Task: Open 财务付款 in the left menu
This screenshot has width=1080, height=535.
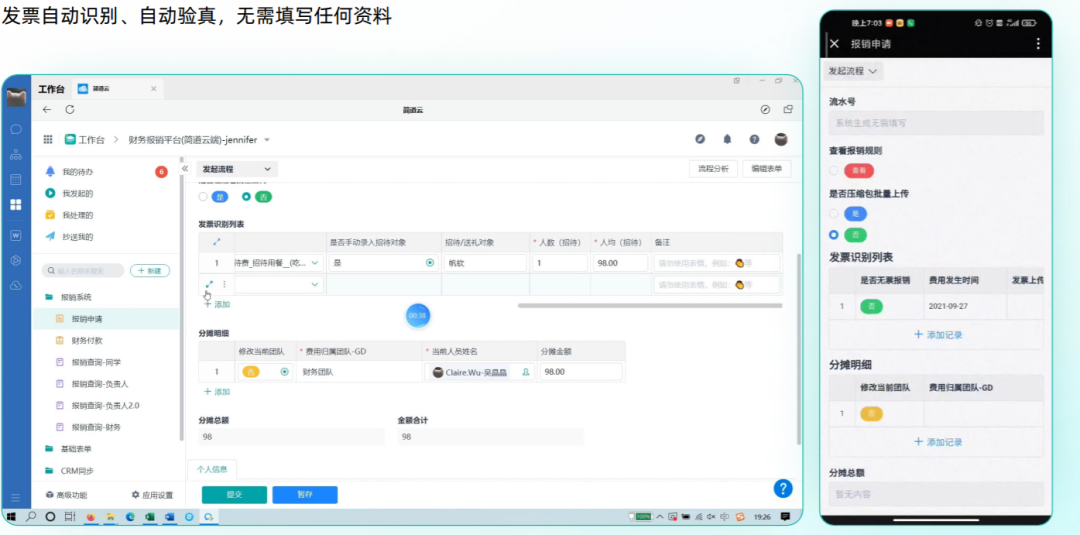Action: coord(87,340)
